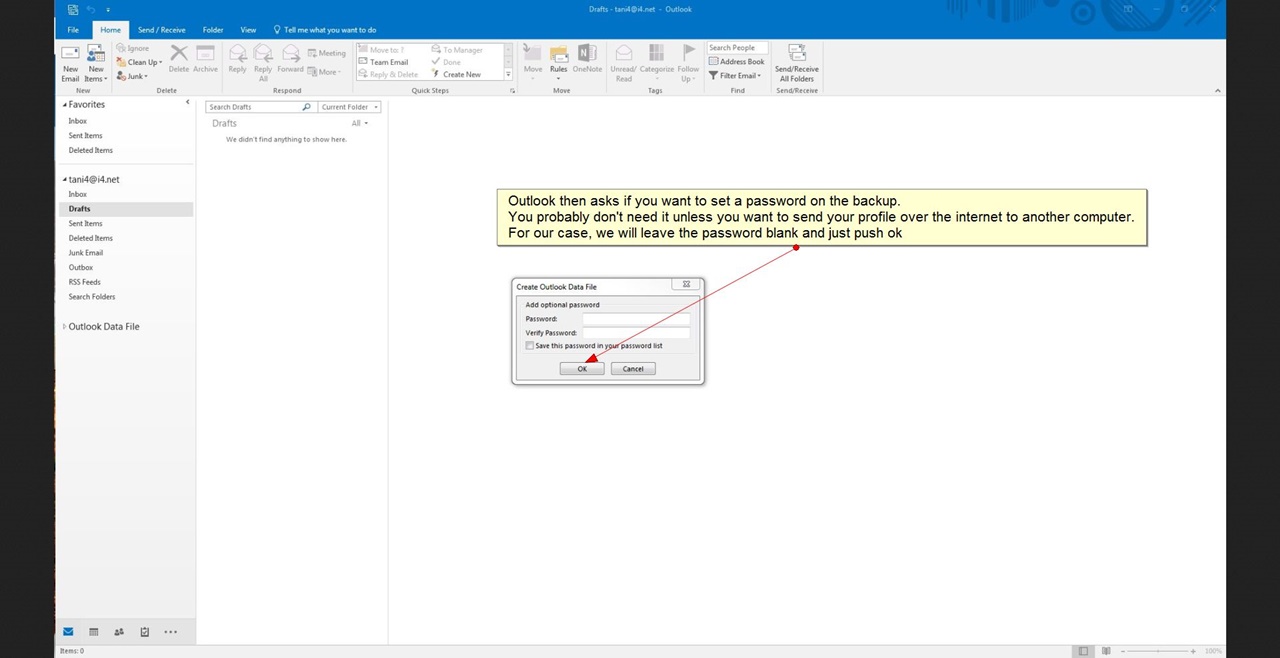
Task: Archive the selected item
Action: click(x=205, y=60)
